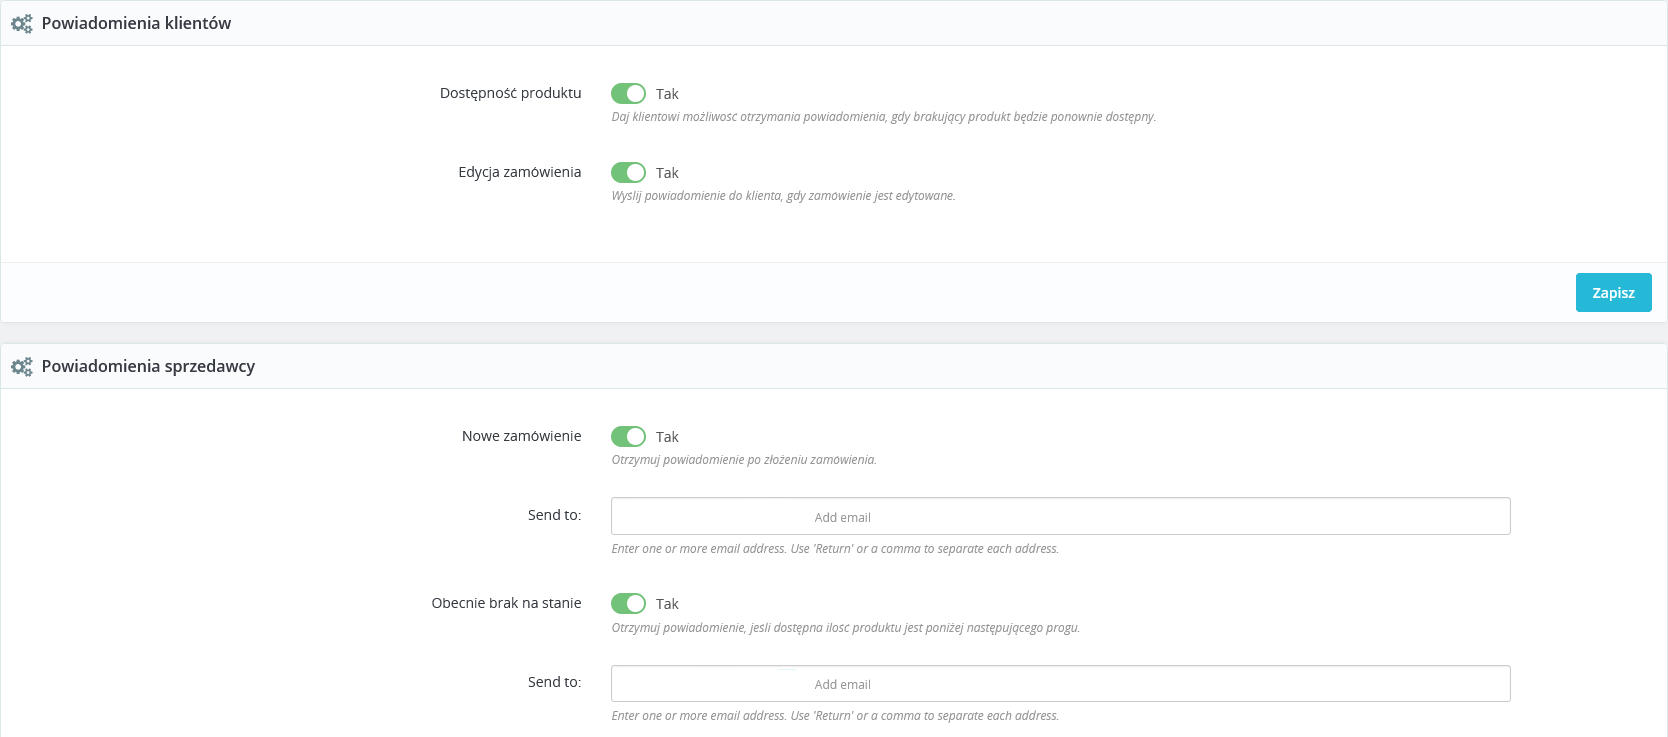Focus the Add email field under Nowe zamówienie
Image resolution: width=1668 pixels, height=737 pixels.
1150,517
